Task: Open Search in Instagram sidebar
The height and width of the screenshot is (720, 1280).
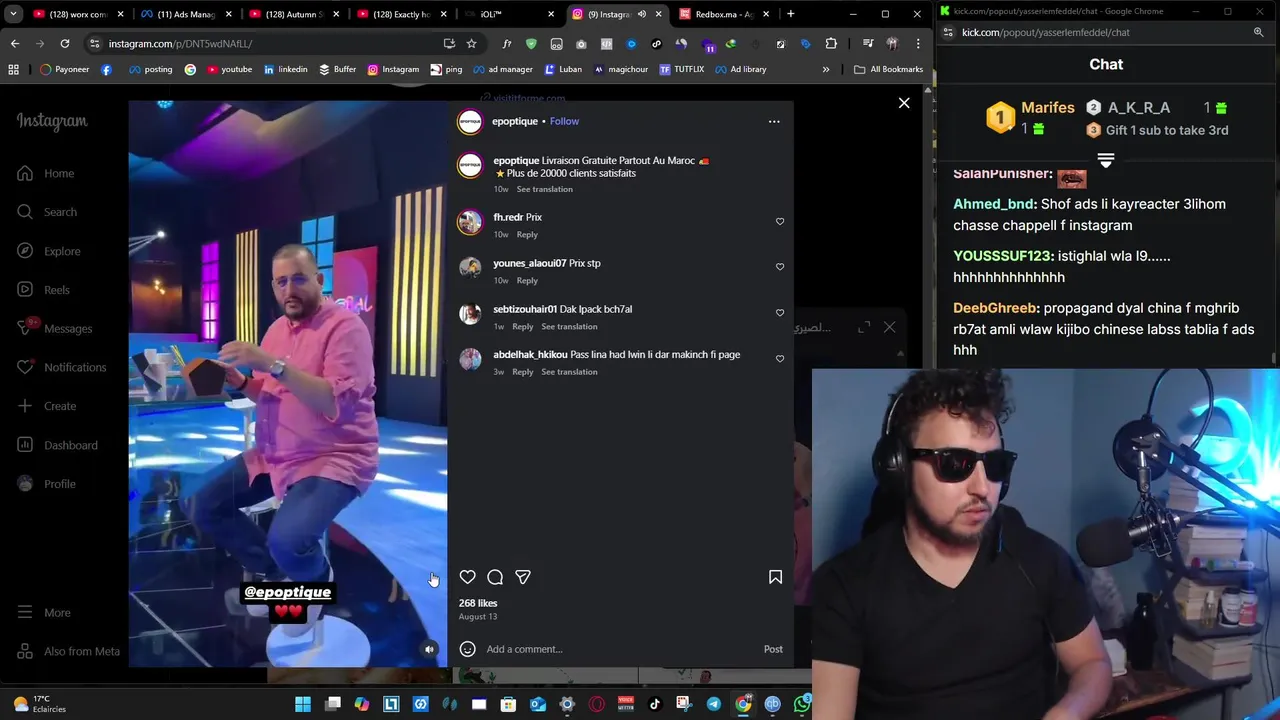Action: [47, 212]
